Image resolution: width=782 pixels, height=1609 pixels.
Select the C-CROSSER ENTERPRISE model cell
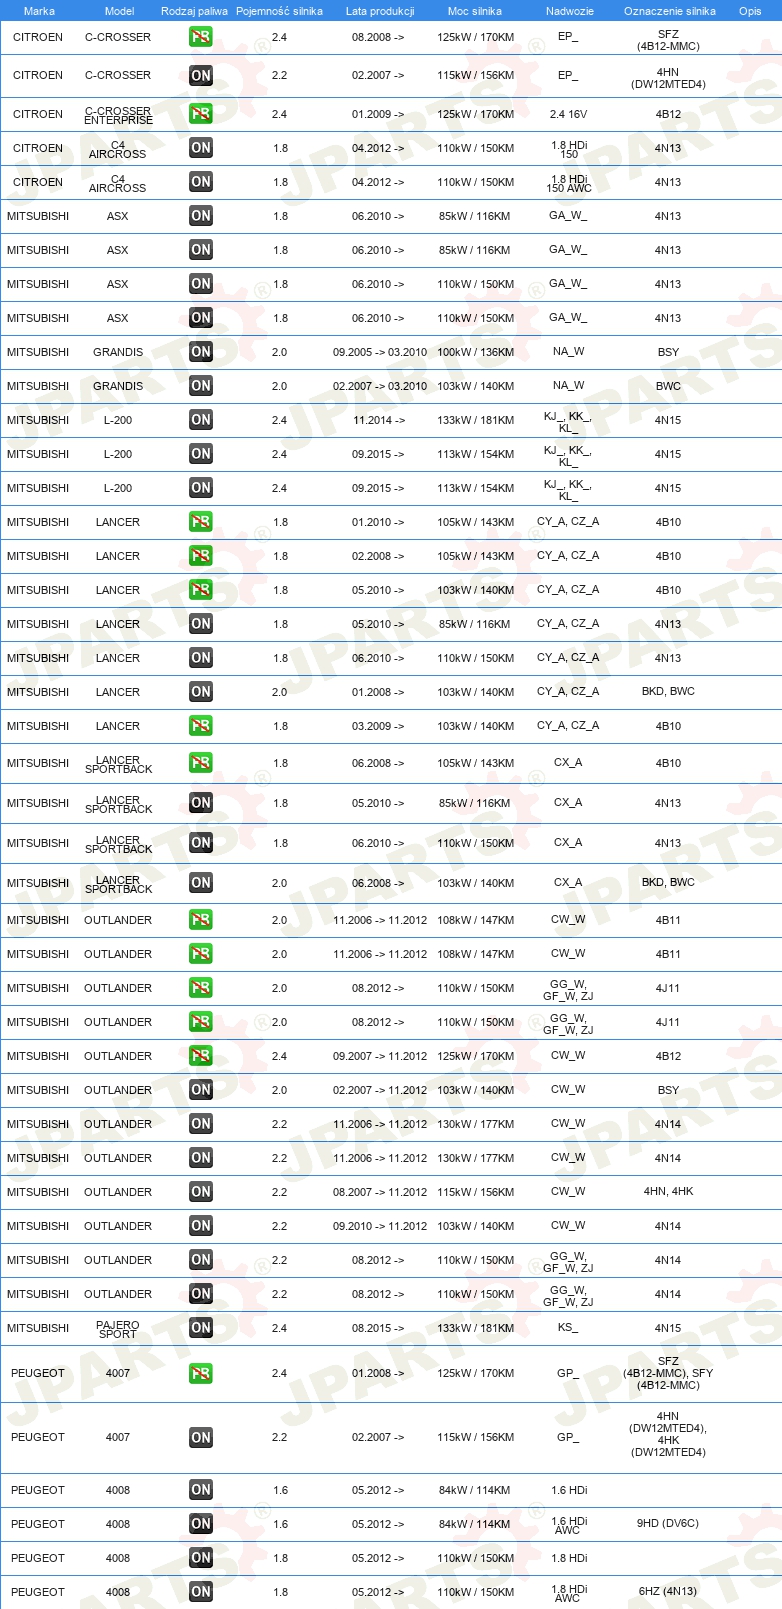118,115
